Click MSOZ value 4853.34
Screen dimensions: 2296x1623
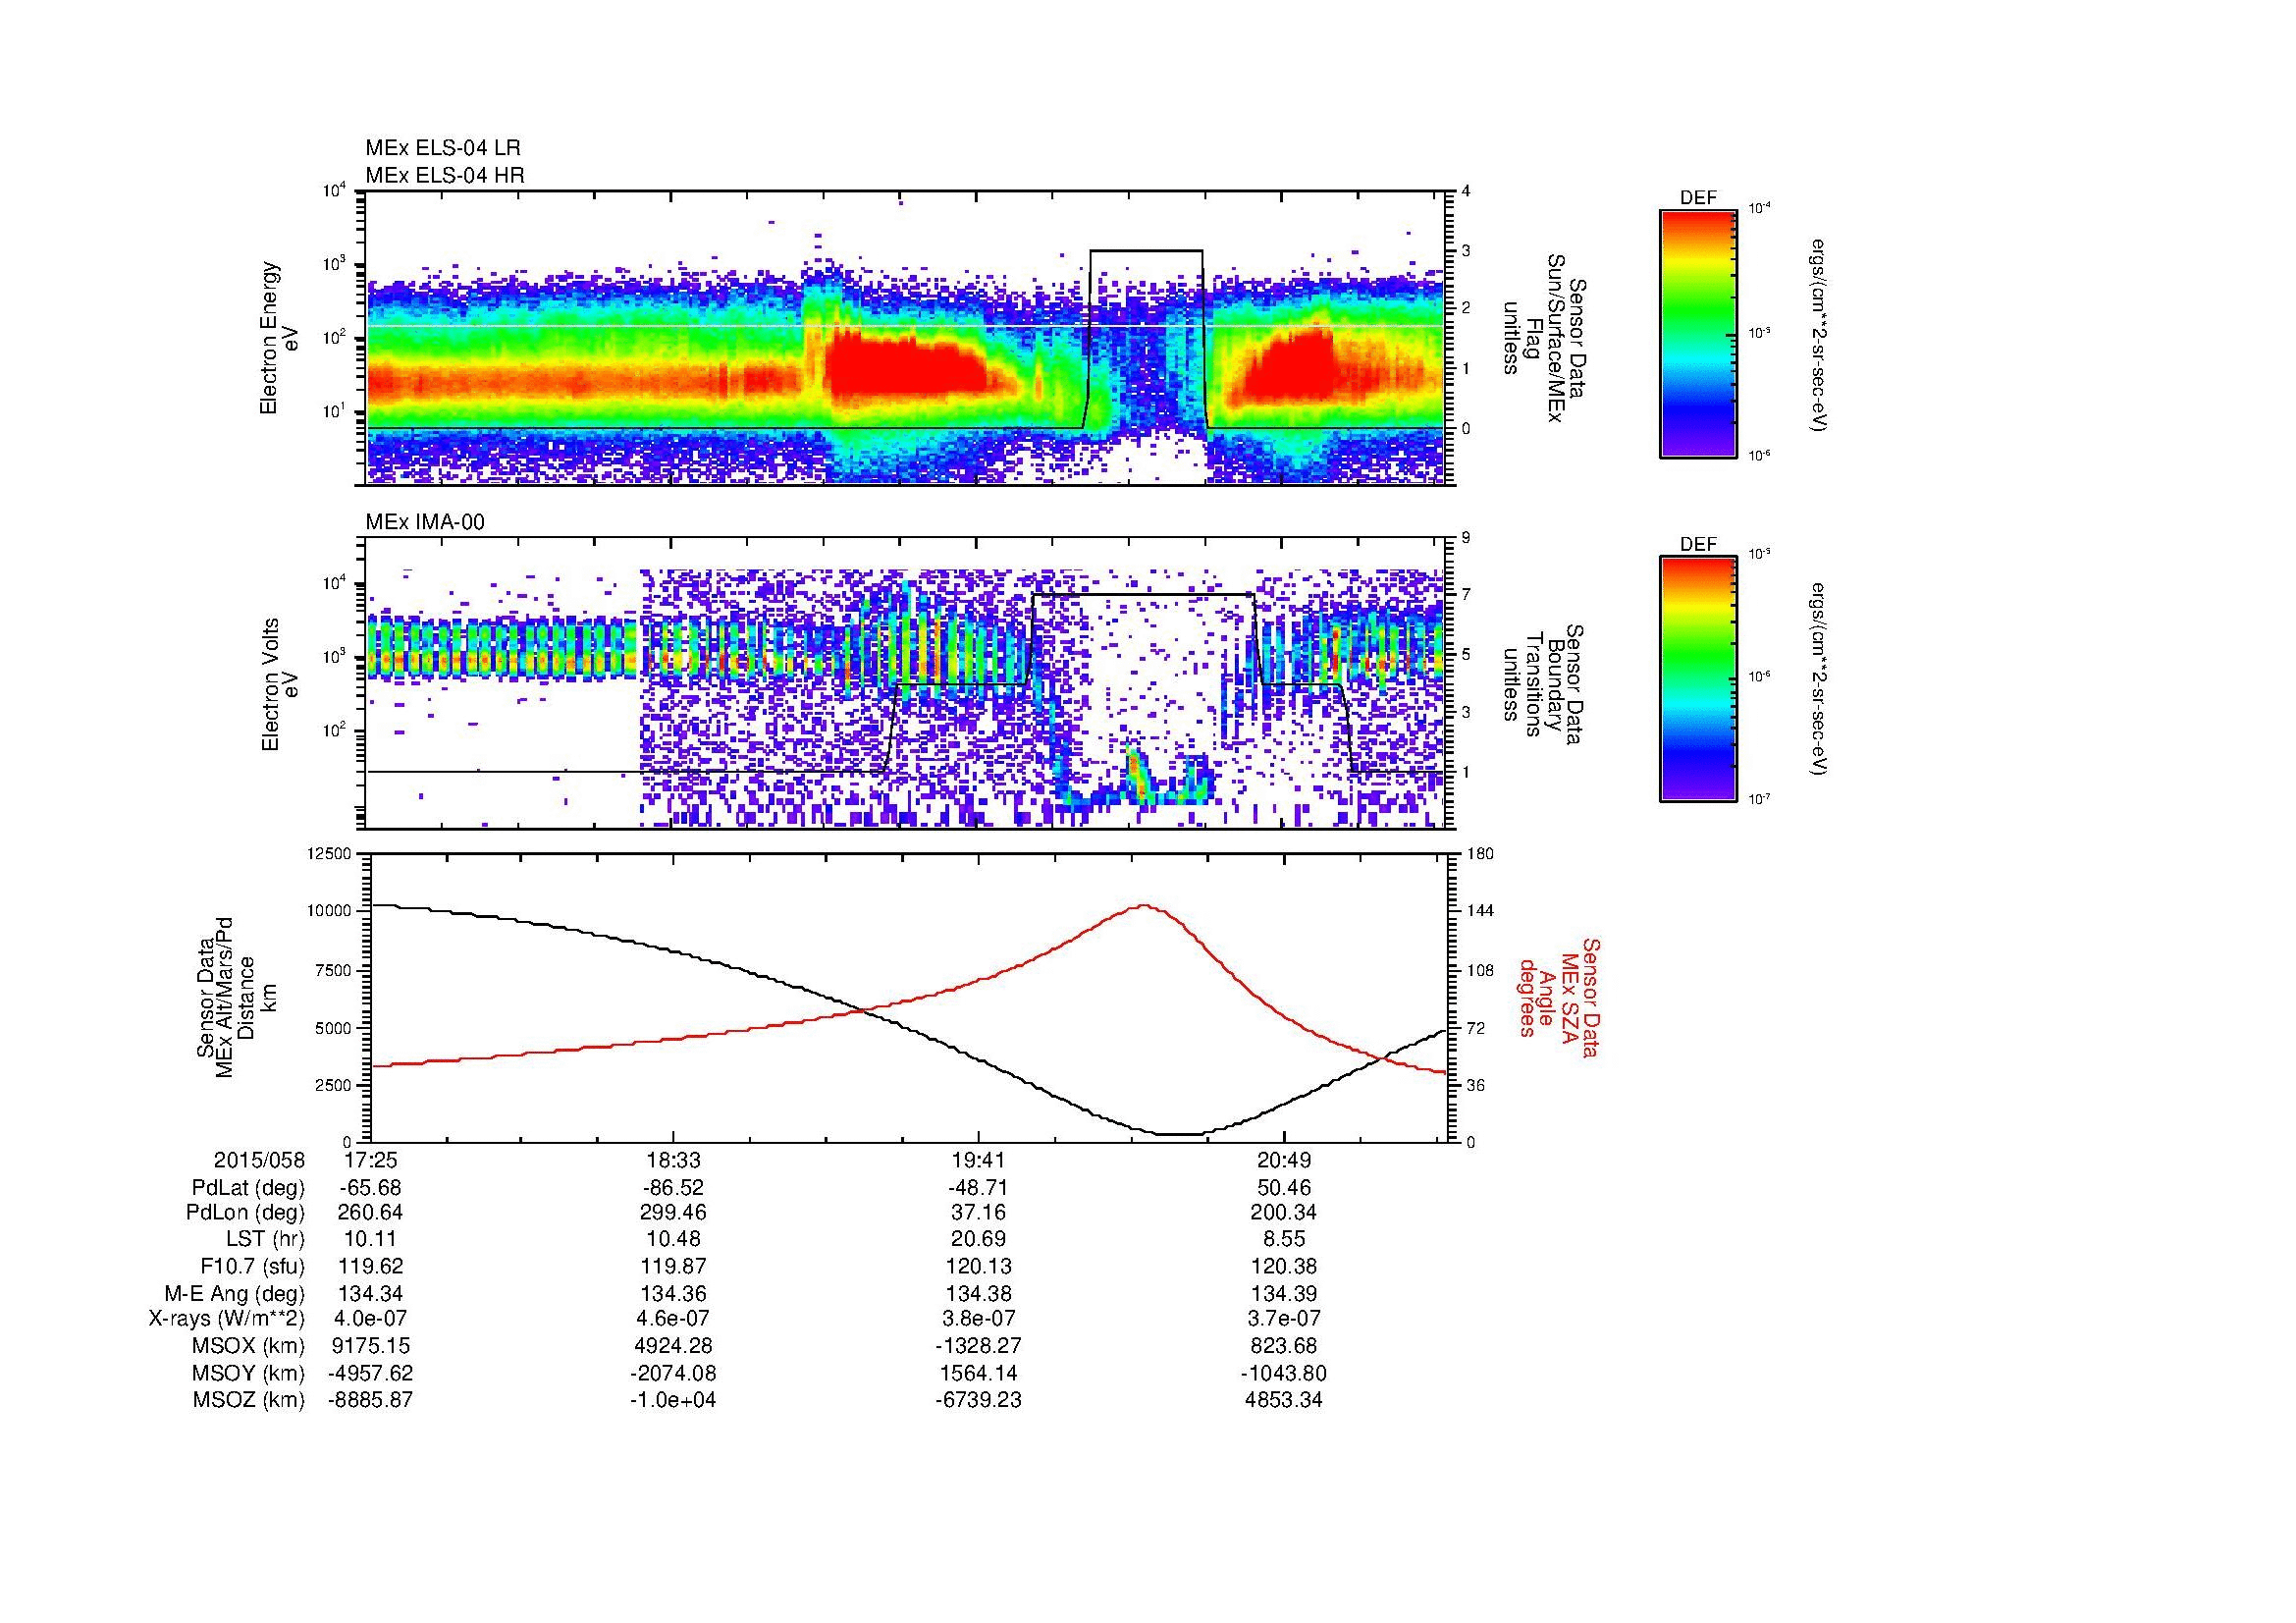[1284, 1400]
